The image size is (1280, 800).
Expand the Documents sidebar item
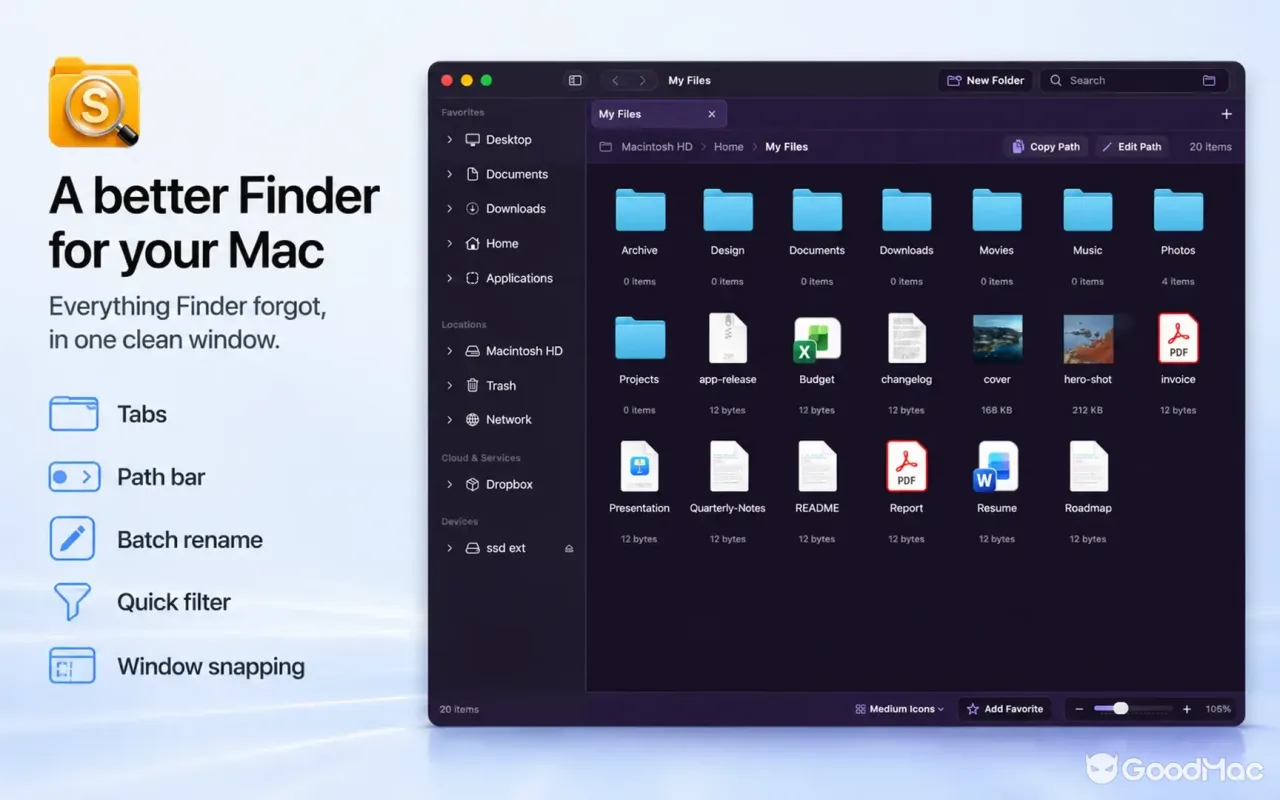pos(450,174)
